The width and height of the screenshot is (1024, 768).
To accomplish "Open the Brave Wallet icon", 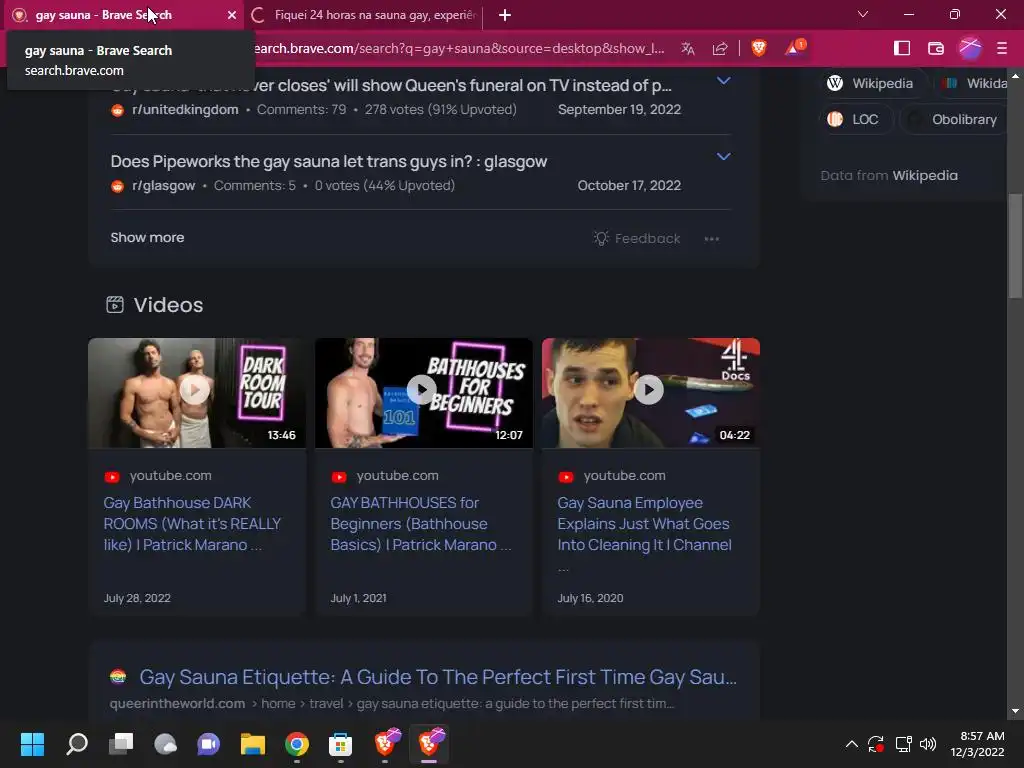I will point(936,48).
